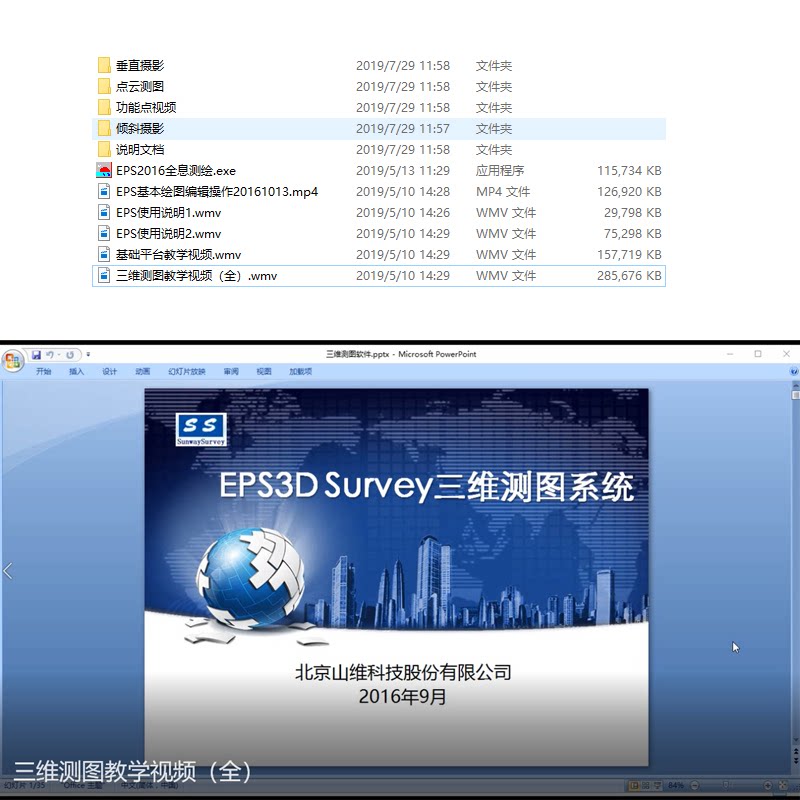Save the presentation with the floppy disk icon
800x800 pixels.
click(36, 355)
